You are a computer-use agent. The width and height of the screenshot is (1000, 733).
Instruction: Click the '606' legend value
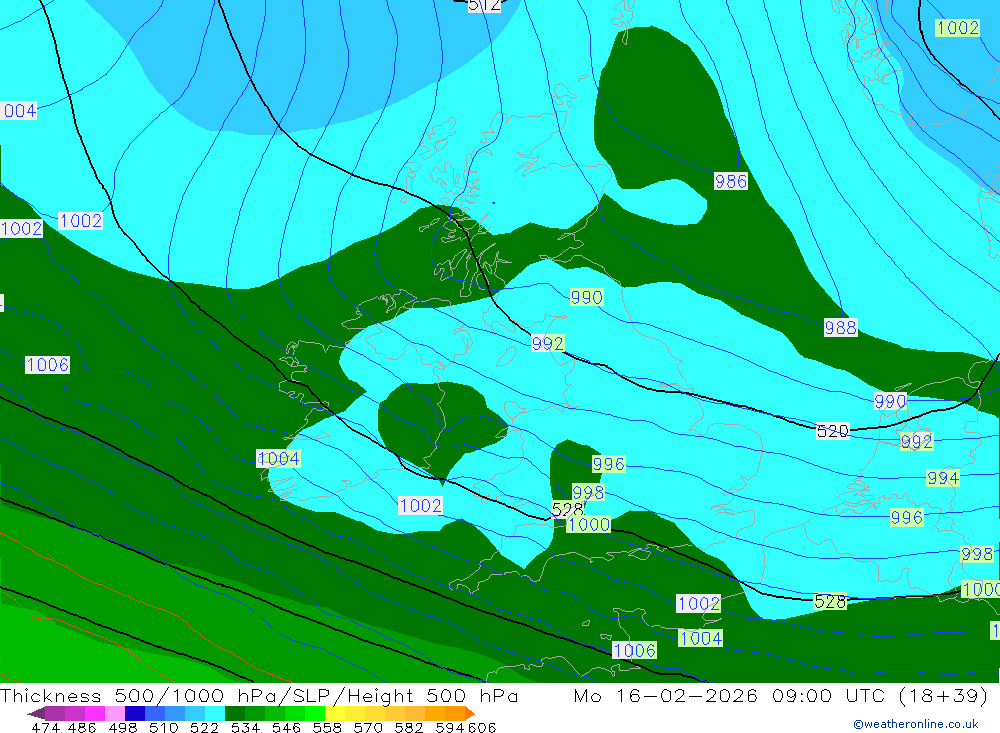[482, 728]
